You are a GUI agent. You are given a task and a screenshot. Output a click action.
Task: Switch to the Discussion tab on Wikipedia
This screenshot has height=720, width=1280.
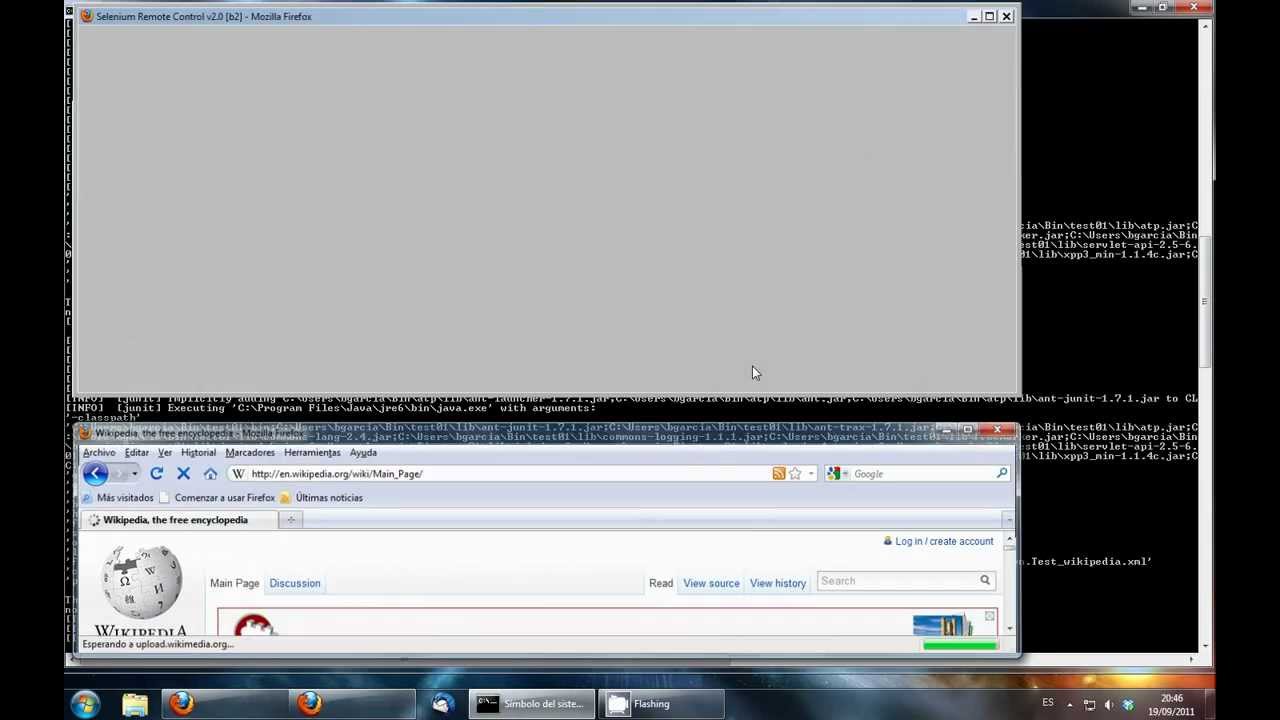pyautogui.click(x=295, y=583)
